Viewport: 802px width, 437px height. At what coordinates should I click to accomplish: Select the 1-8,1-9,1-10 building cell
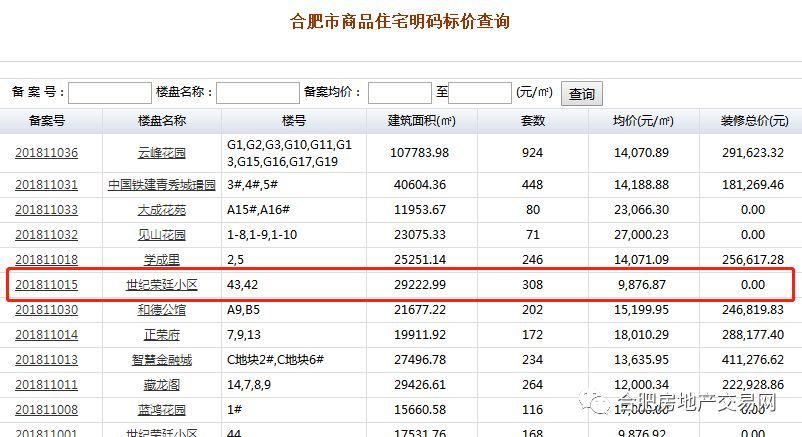click(x=262, y=234)
